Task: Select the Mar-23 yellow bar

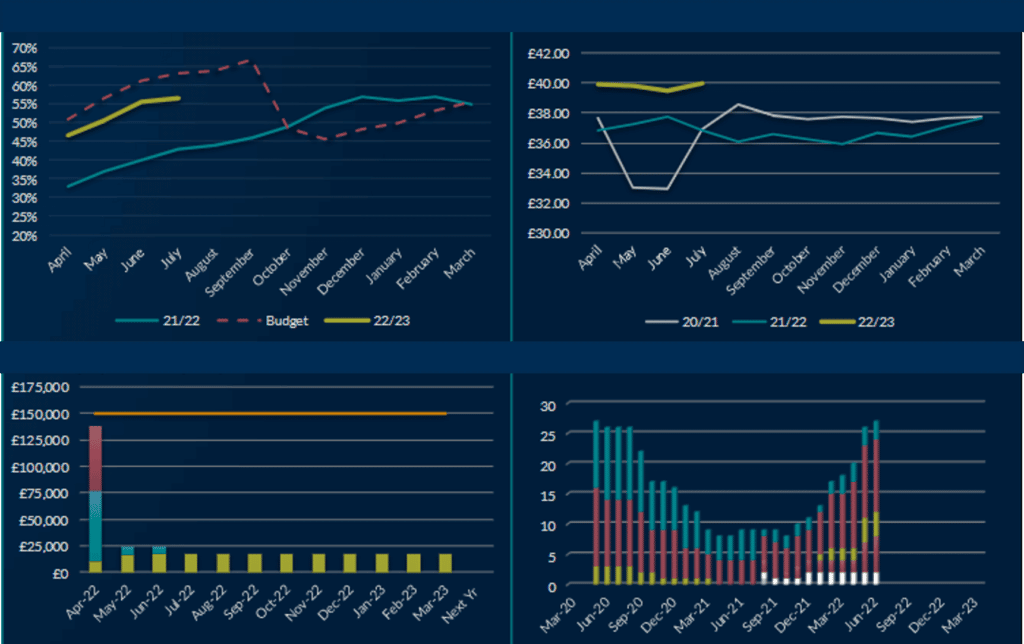Action: pyautogui.click(x=445, y=563)
